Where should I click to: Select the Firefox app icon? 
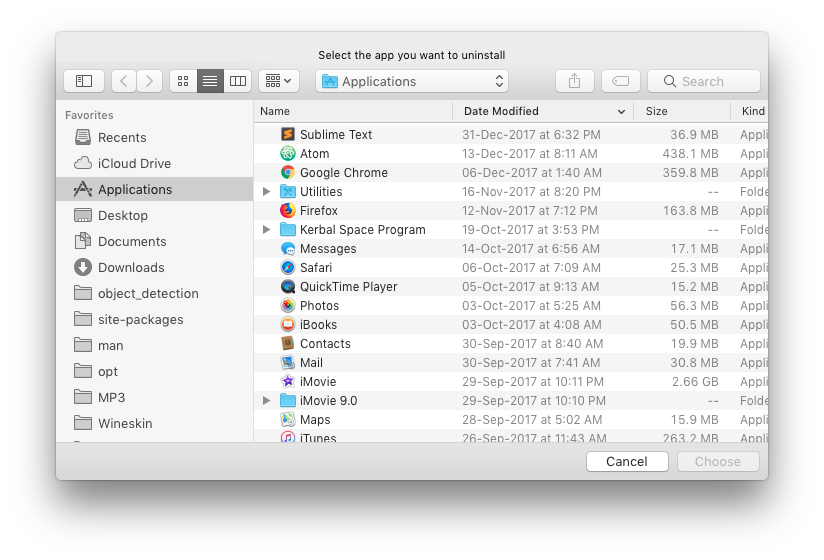tap(287, 210)
